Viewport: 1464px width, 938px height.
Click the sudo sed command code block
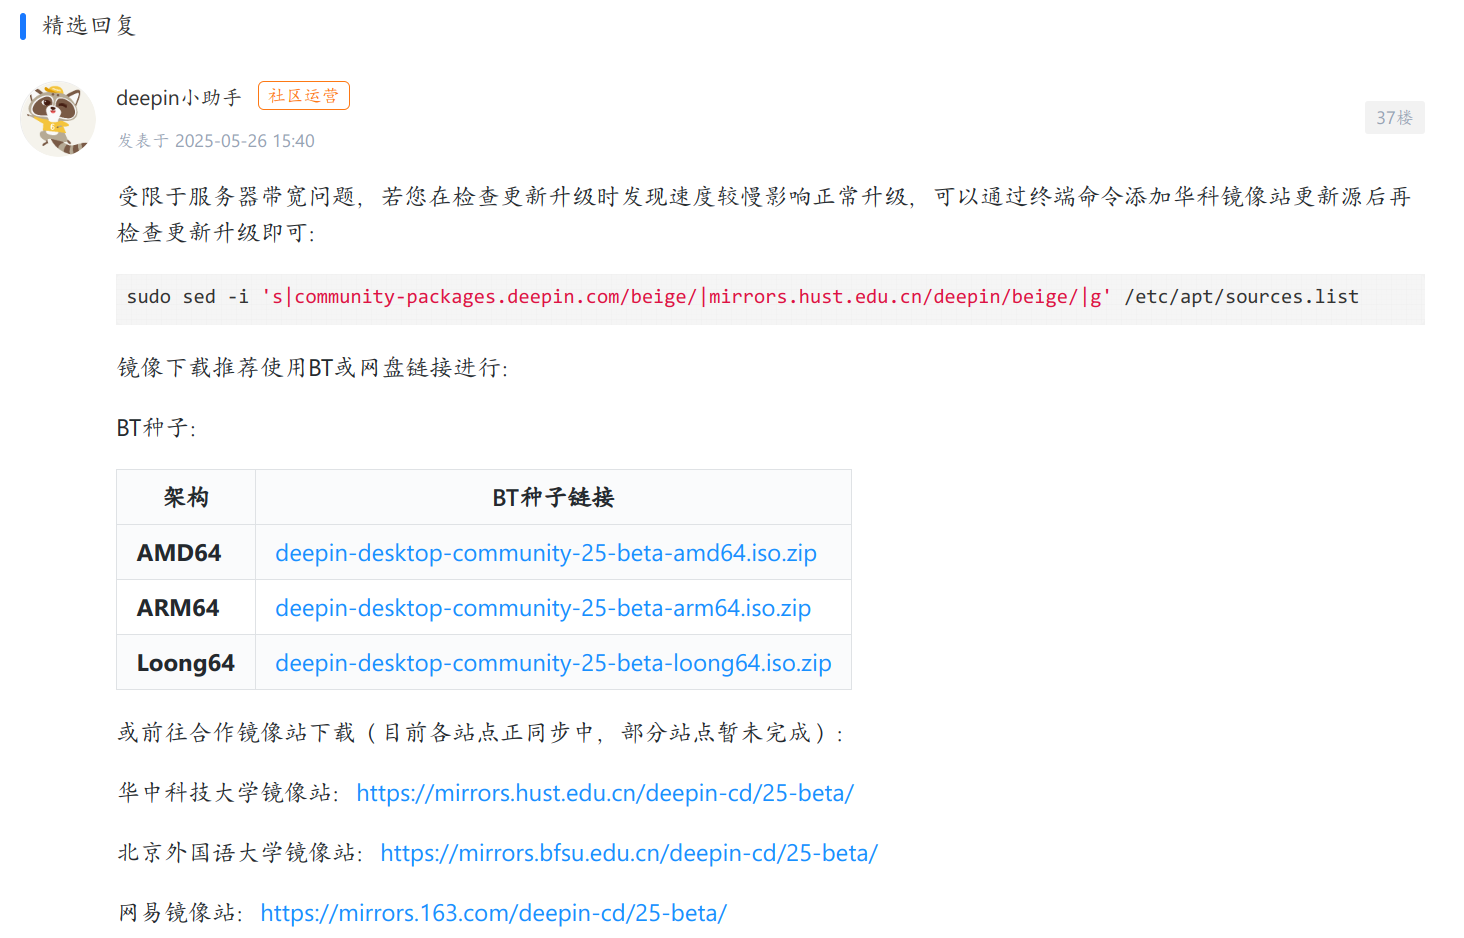(770, 297)
